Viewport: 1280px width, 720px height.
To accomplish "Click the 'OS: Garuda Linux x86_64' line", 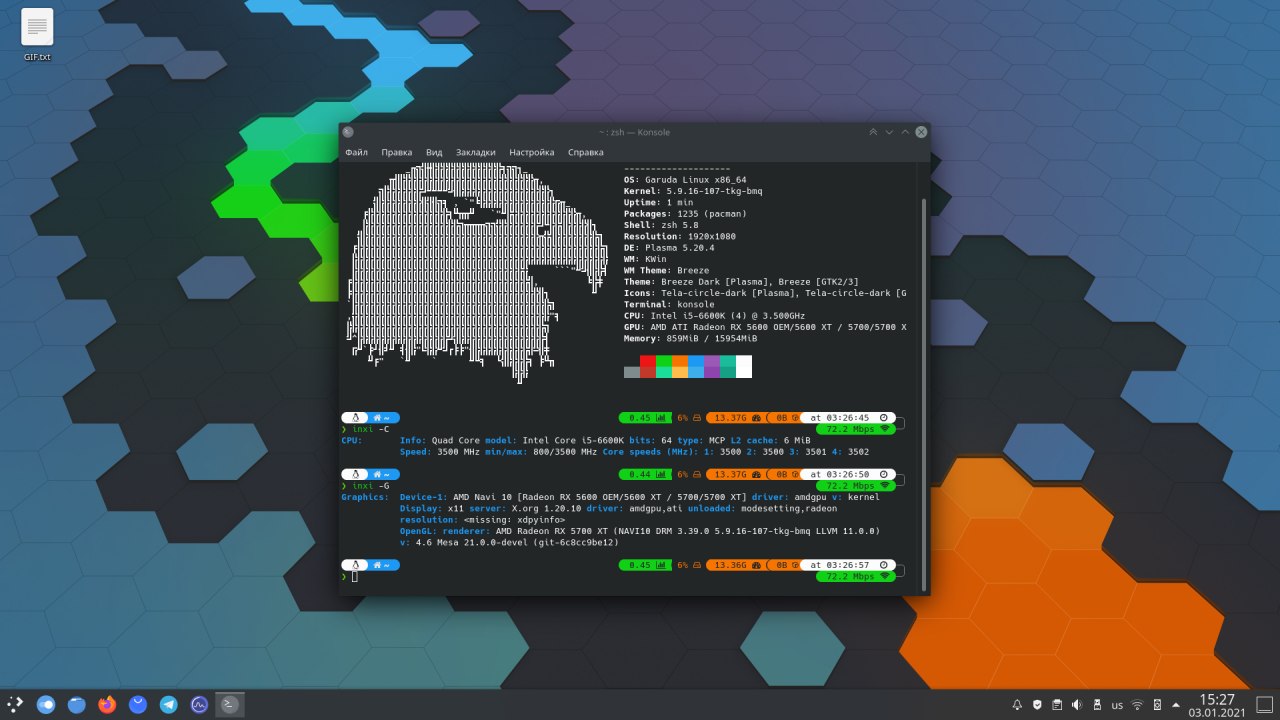I will click(685, 180).
